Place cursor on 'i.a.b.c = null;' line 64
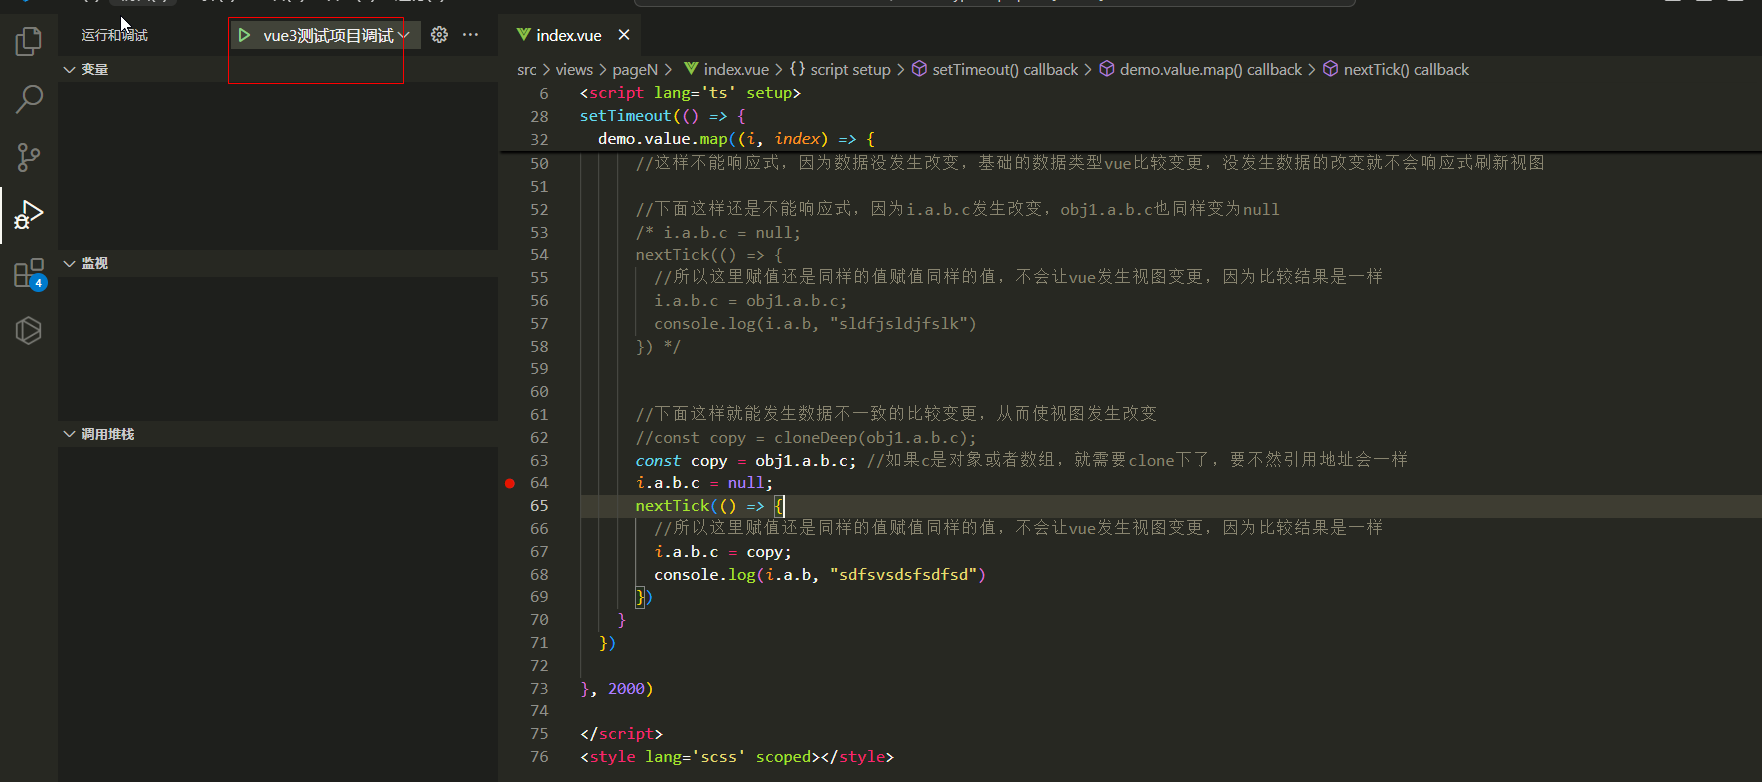Viewport: 1762px width, 782px height. pyautogui.click(x=704, y=483)
